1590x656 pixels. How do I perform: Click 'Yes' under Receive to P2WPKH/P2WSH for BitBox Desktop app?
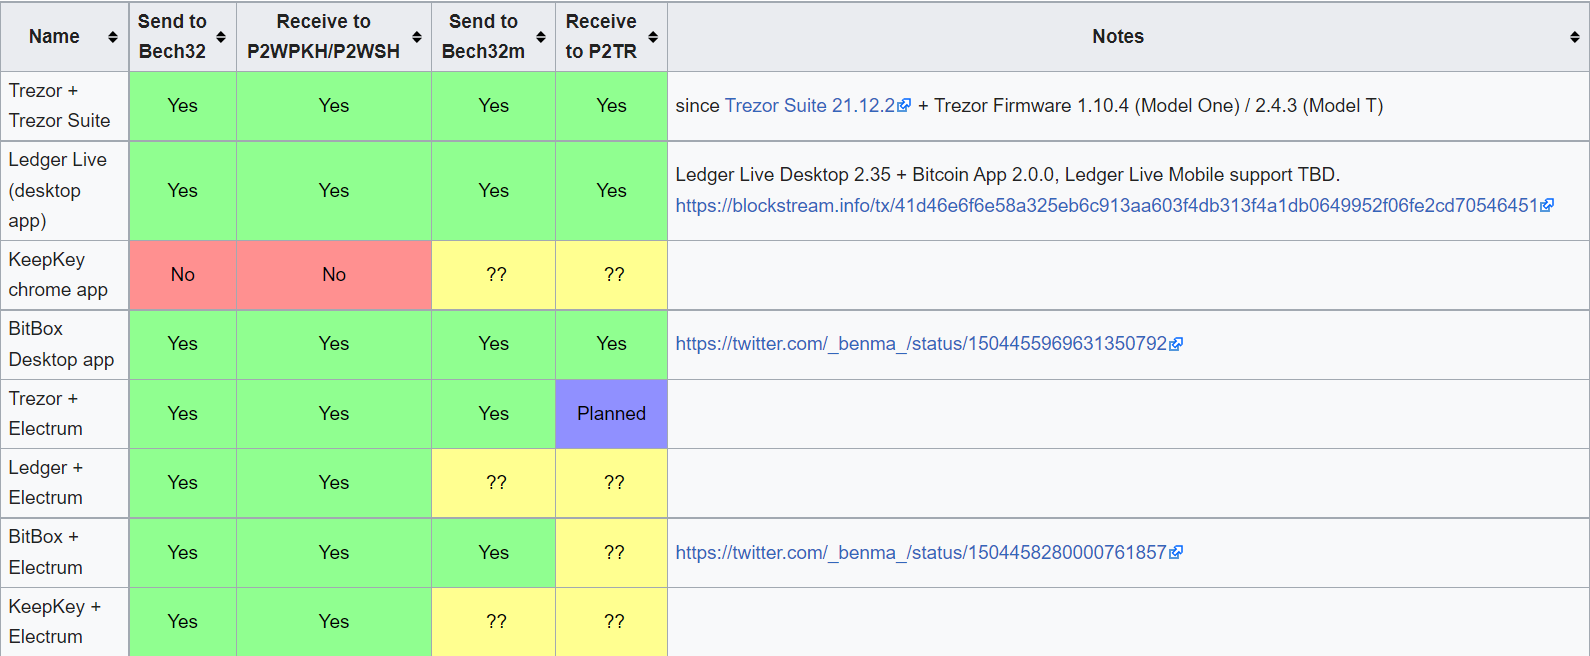point(334,343)
